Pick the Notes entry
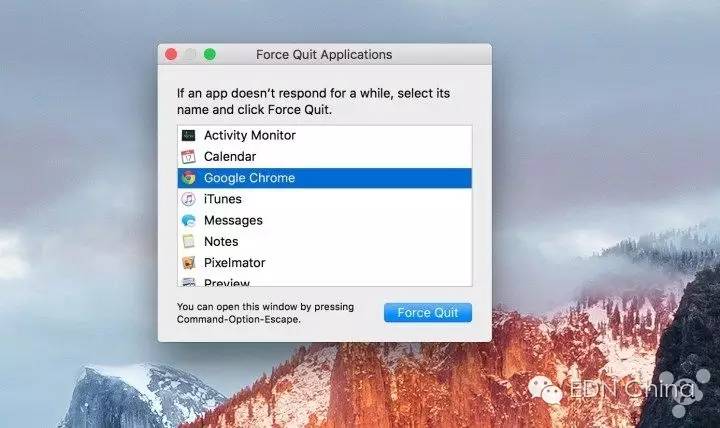Image resolution: width=720 pixels, height=428 pixels. (324, 242)
